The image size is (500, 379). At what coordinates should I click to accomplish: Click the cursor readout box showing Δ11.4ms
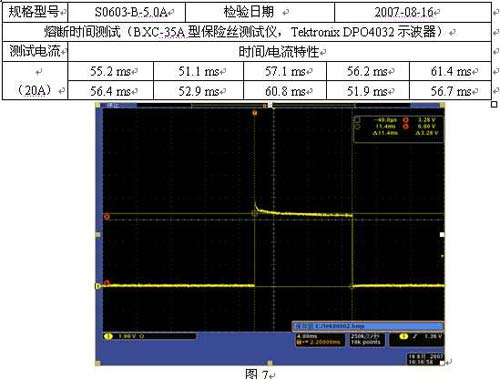pyautogui.click(x=398, y=129)
